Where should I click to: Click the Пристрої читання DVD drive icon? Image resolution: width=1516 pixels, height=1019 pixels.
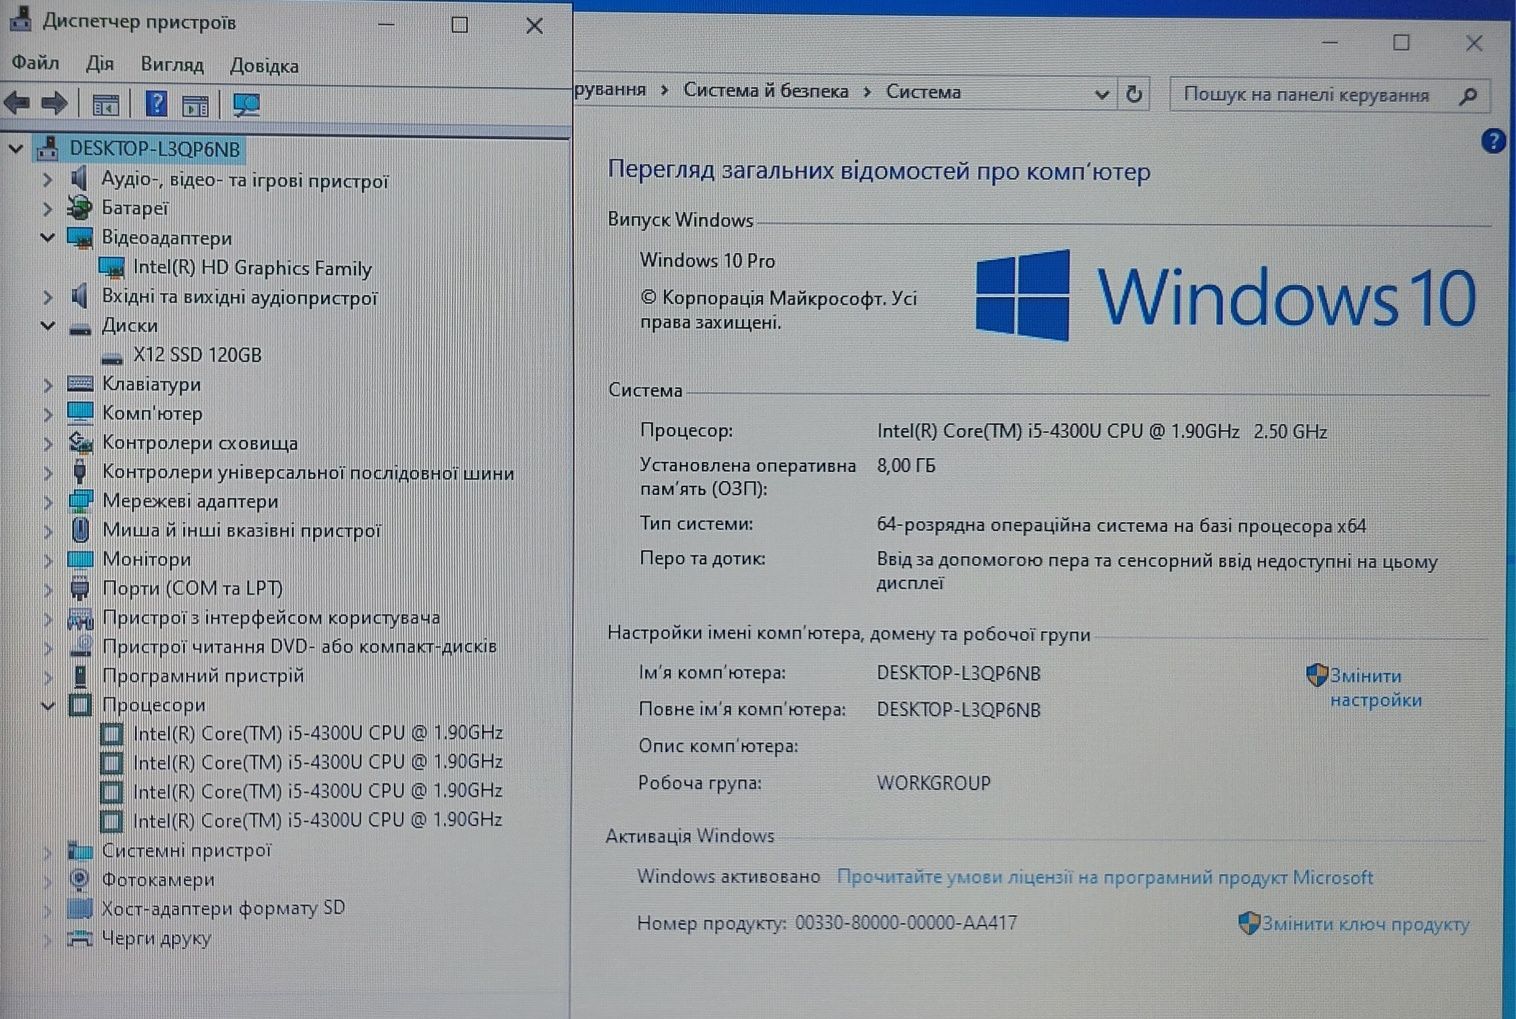(x=80, y=646)
